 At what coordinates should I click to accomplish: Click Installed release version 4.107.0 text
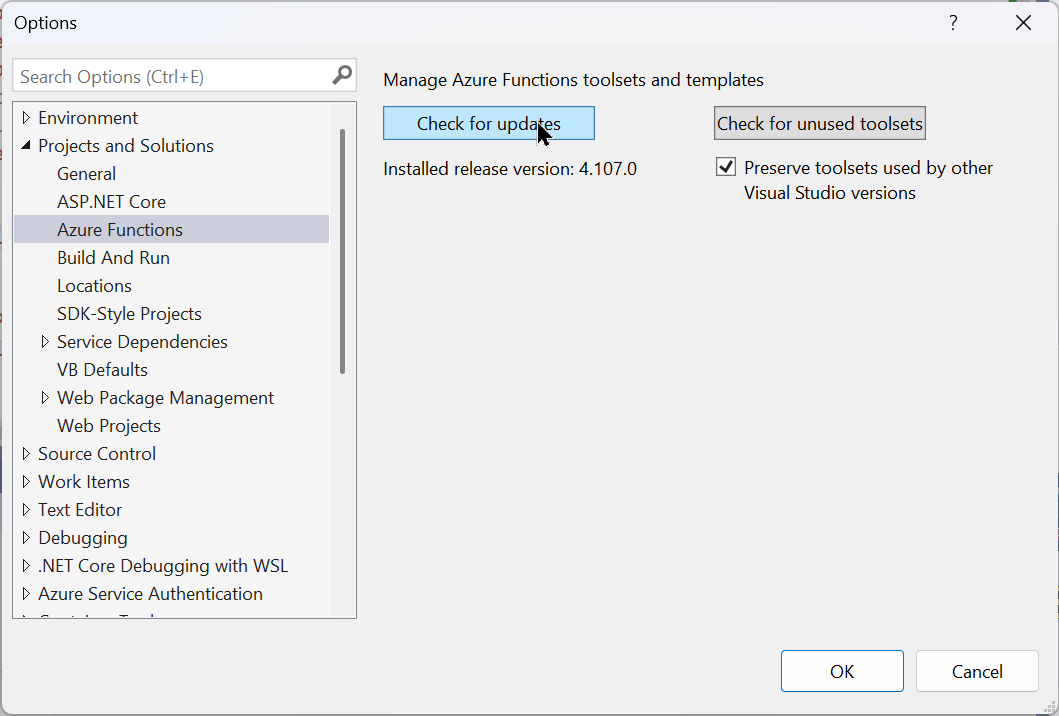tap(510, 168)
